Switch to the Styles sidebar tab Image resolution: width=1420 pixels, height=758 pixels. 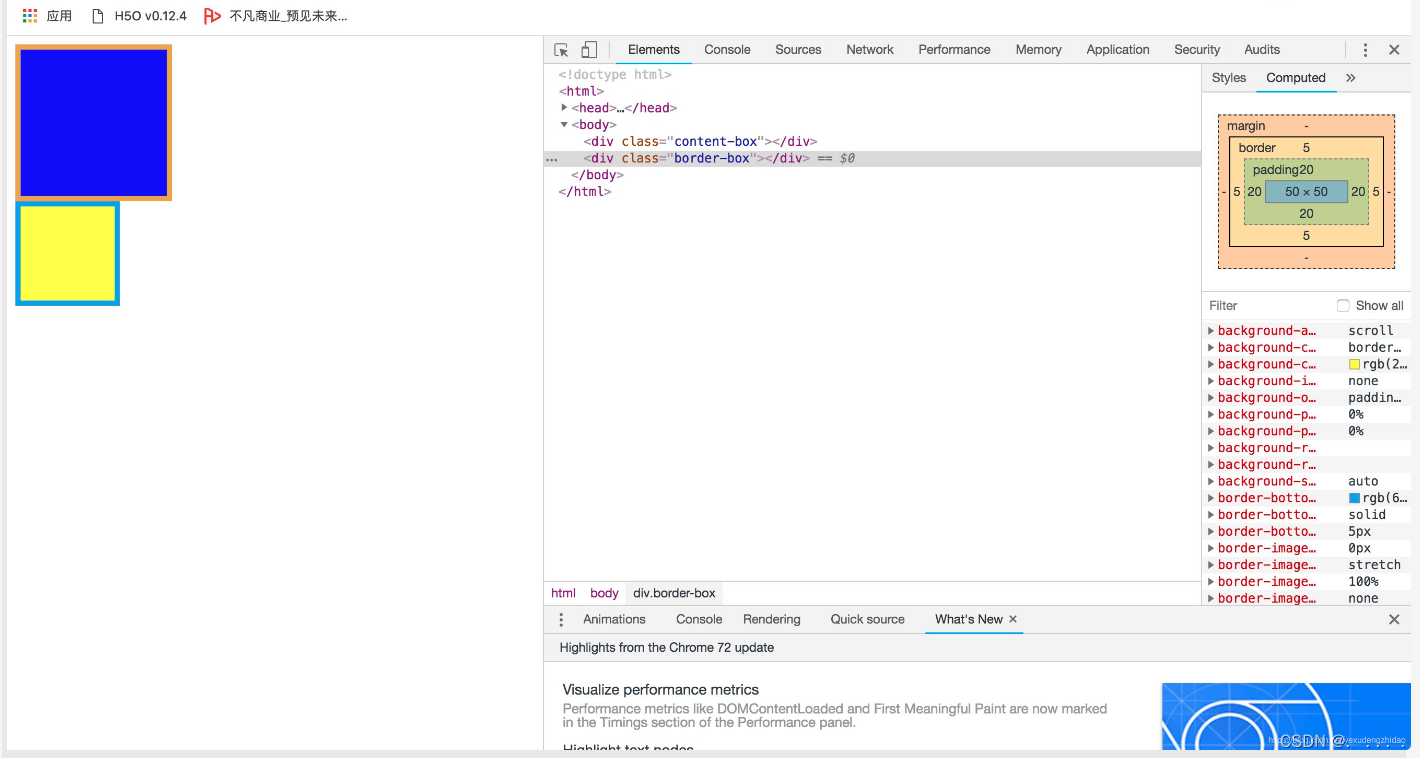coord(1229,78)
